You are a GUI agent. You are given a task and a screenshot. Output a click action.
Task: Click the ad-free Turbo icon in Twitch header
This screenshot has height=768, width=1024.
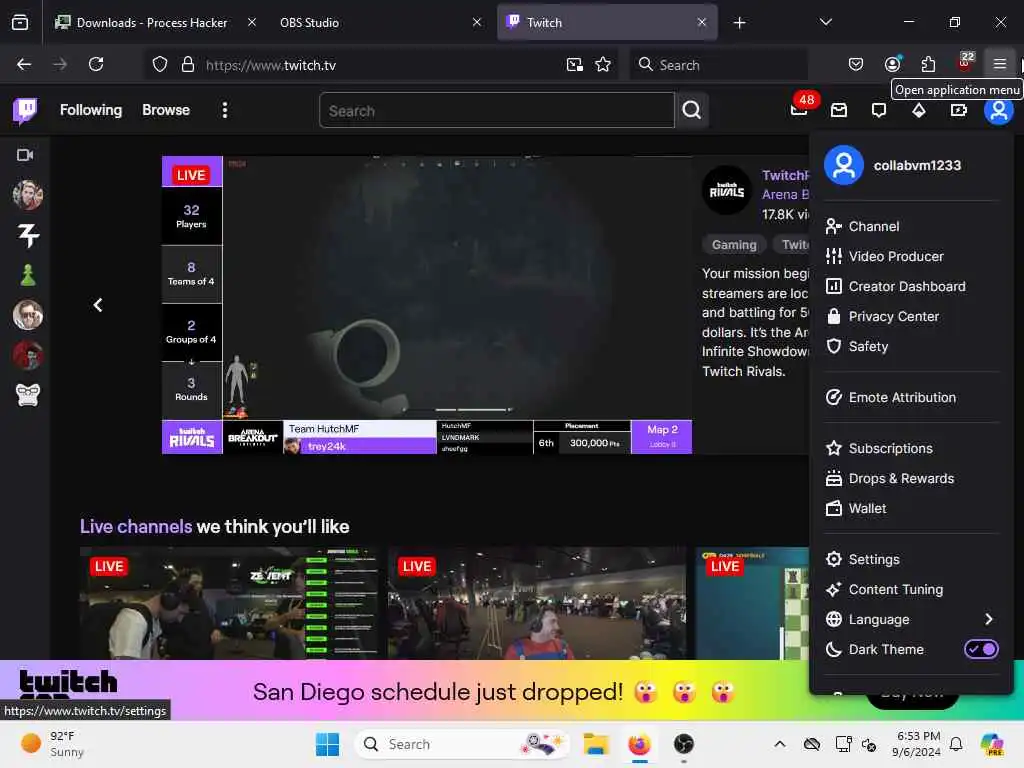click(959, 110)
